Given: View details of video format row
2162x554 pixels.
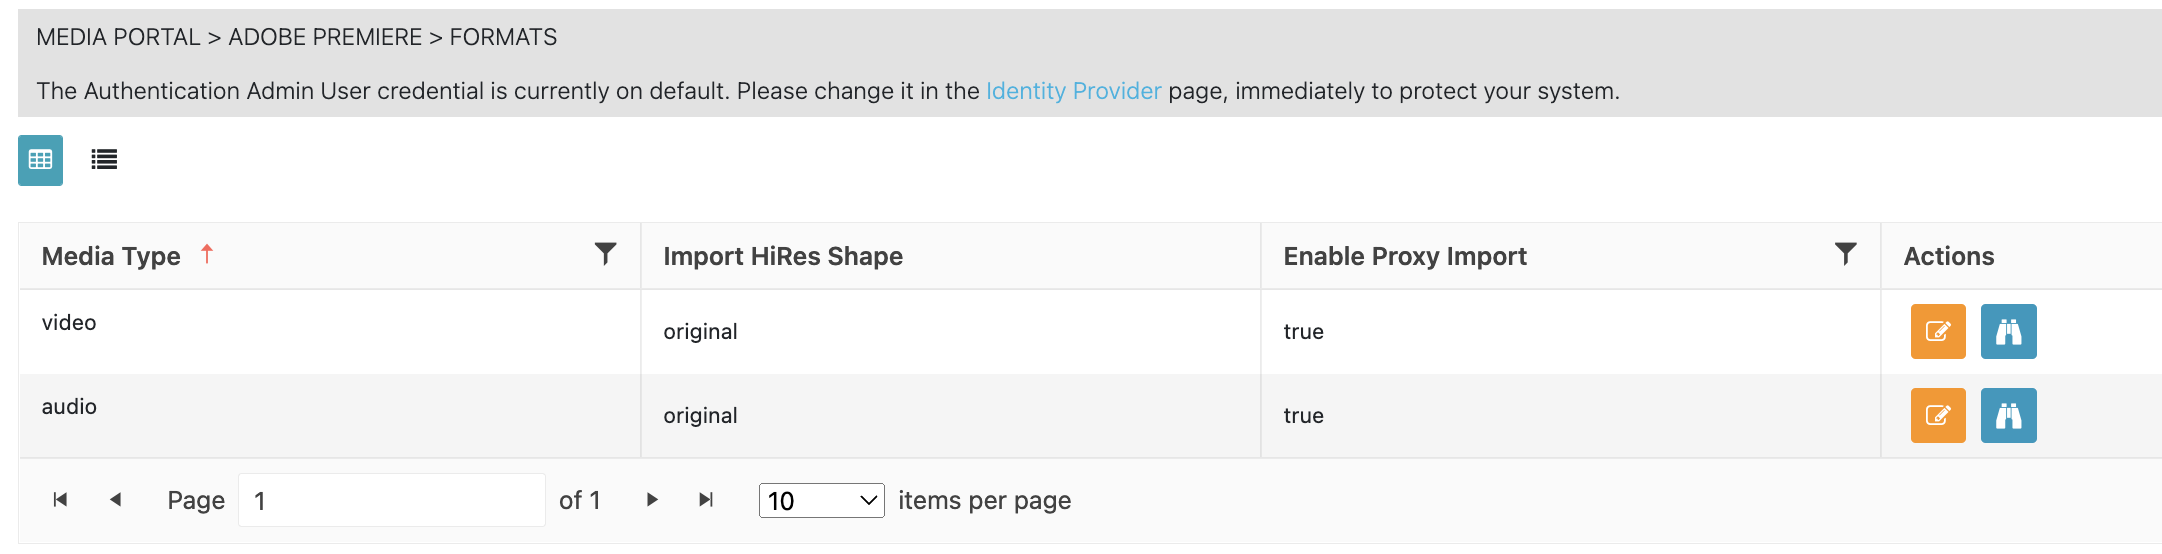Looking at the screenshot, I should pos(2008,331).
